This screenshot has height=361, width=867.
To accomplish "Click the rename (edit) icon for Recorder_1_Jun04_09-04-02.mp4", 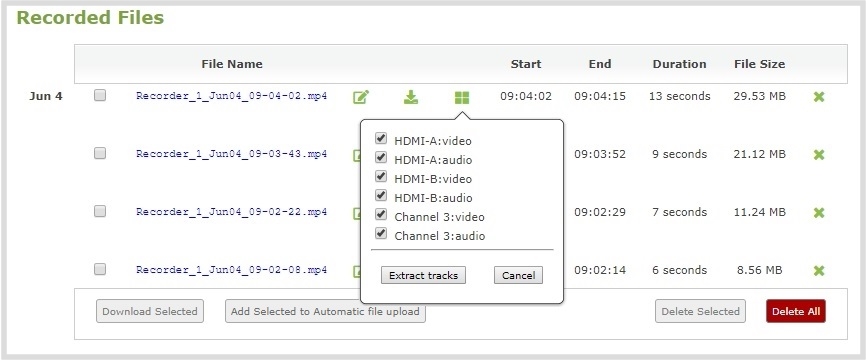I will (x=361, y=97).
